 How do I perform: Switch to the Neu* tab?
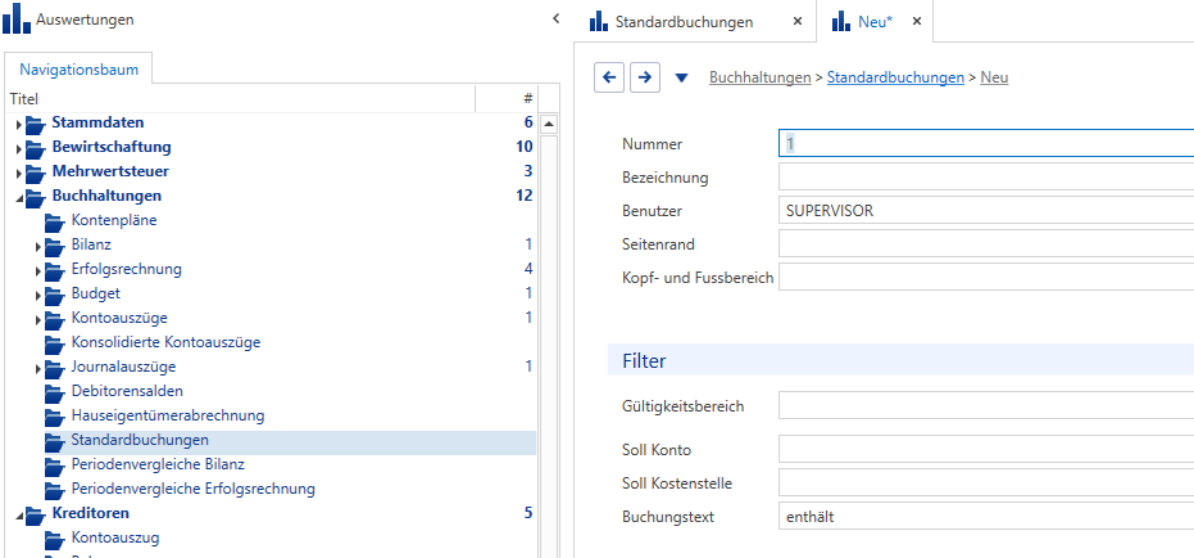pos(875,21)
